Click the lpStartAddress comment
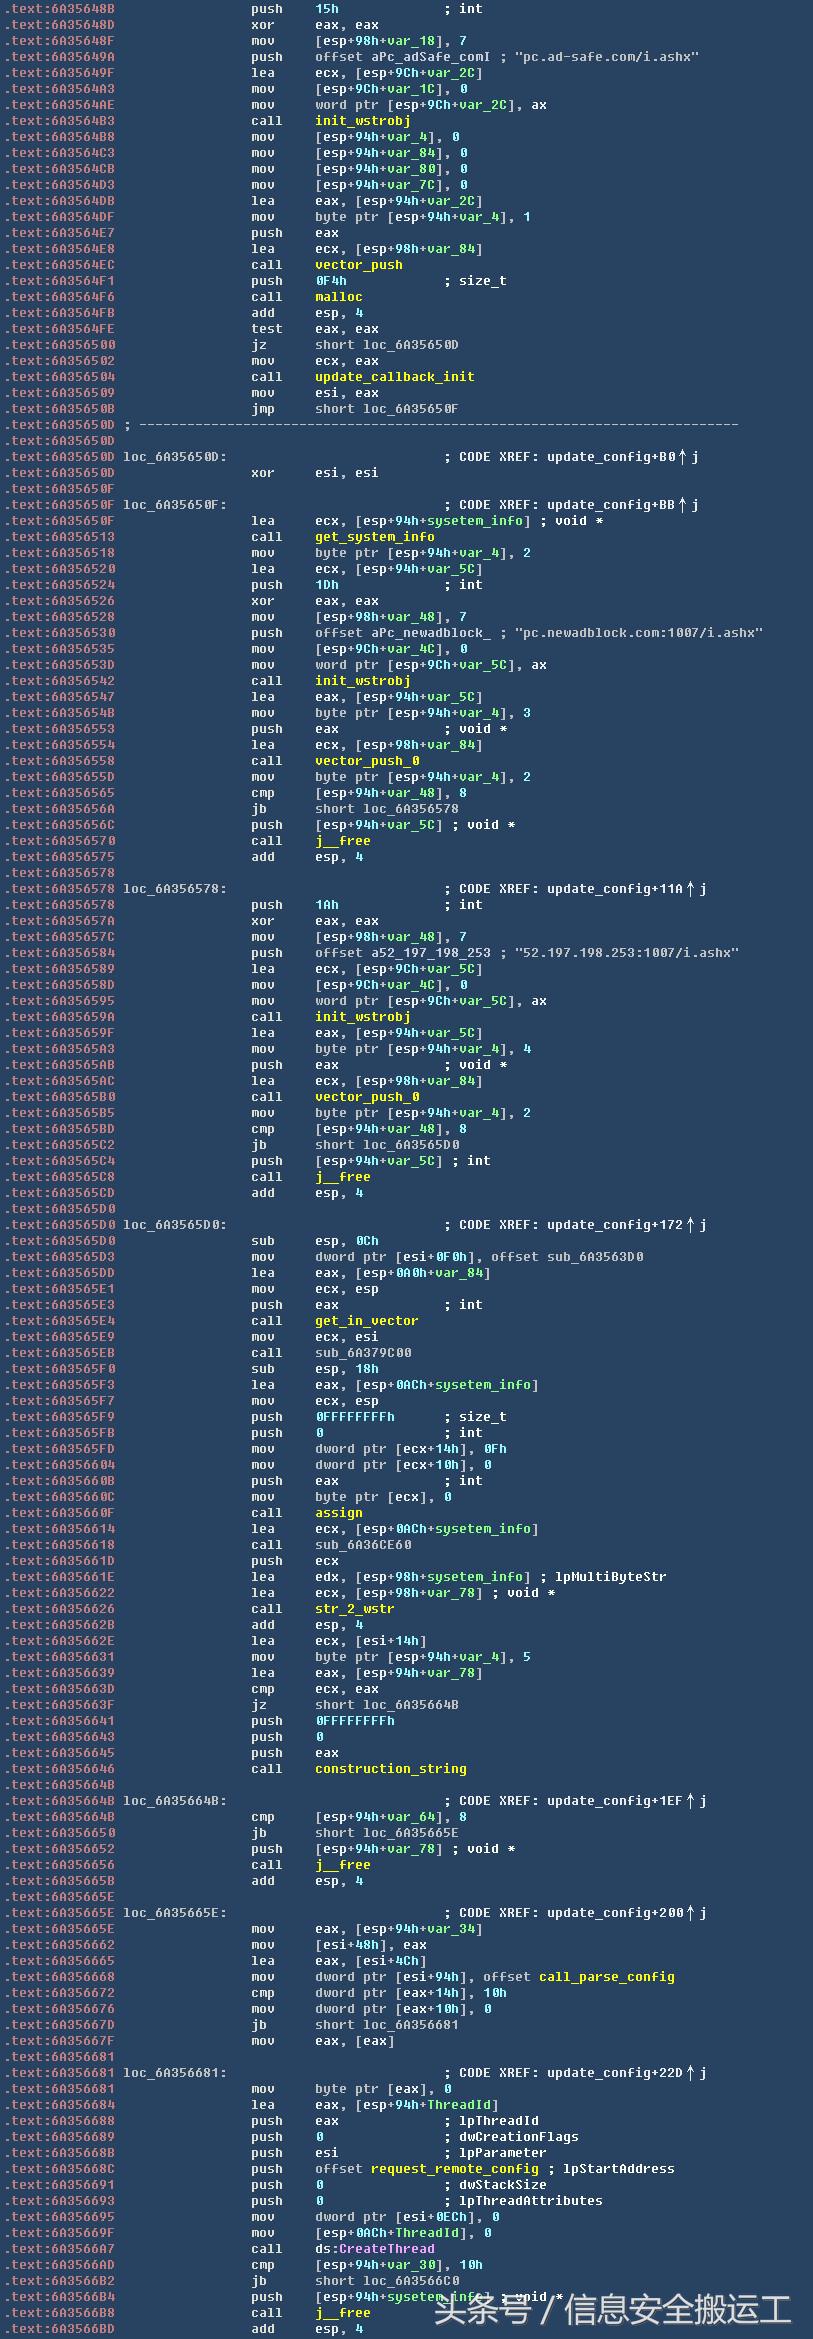The height and width of the screenshot is (2339, 813). pyautogui.click(x=619, y=2169)
